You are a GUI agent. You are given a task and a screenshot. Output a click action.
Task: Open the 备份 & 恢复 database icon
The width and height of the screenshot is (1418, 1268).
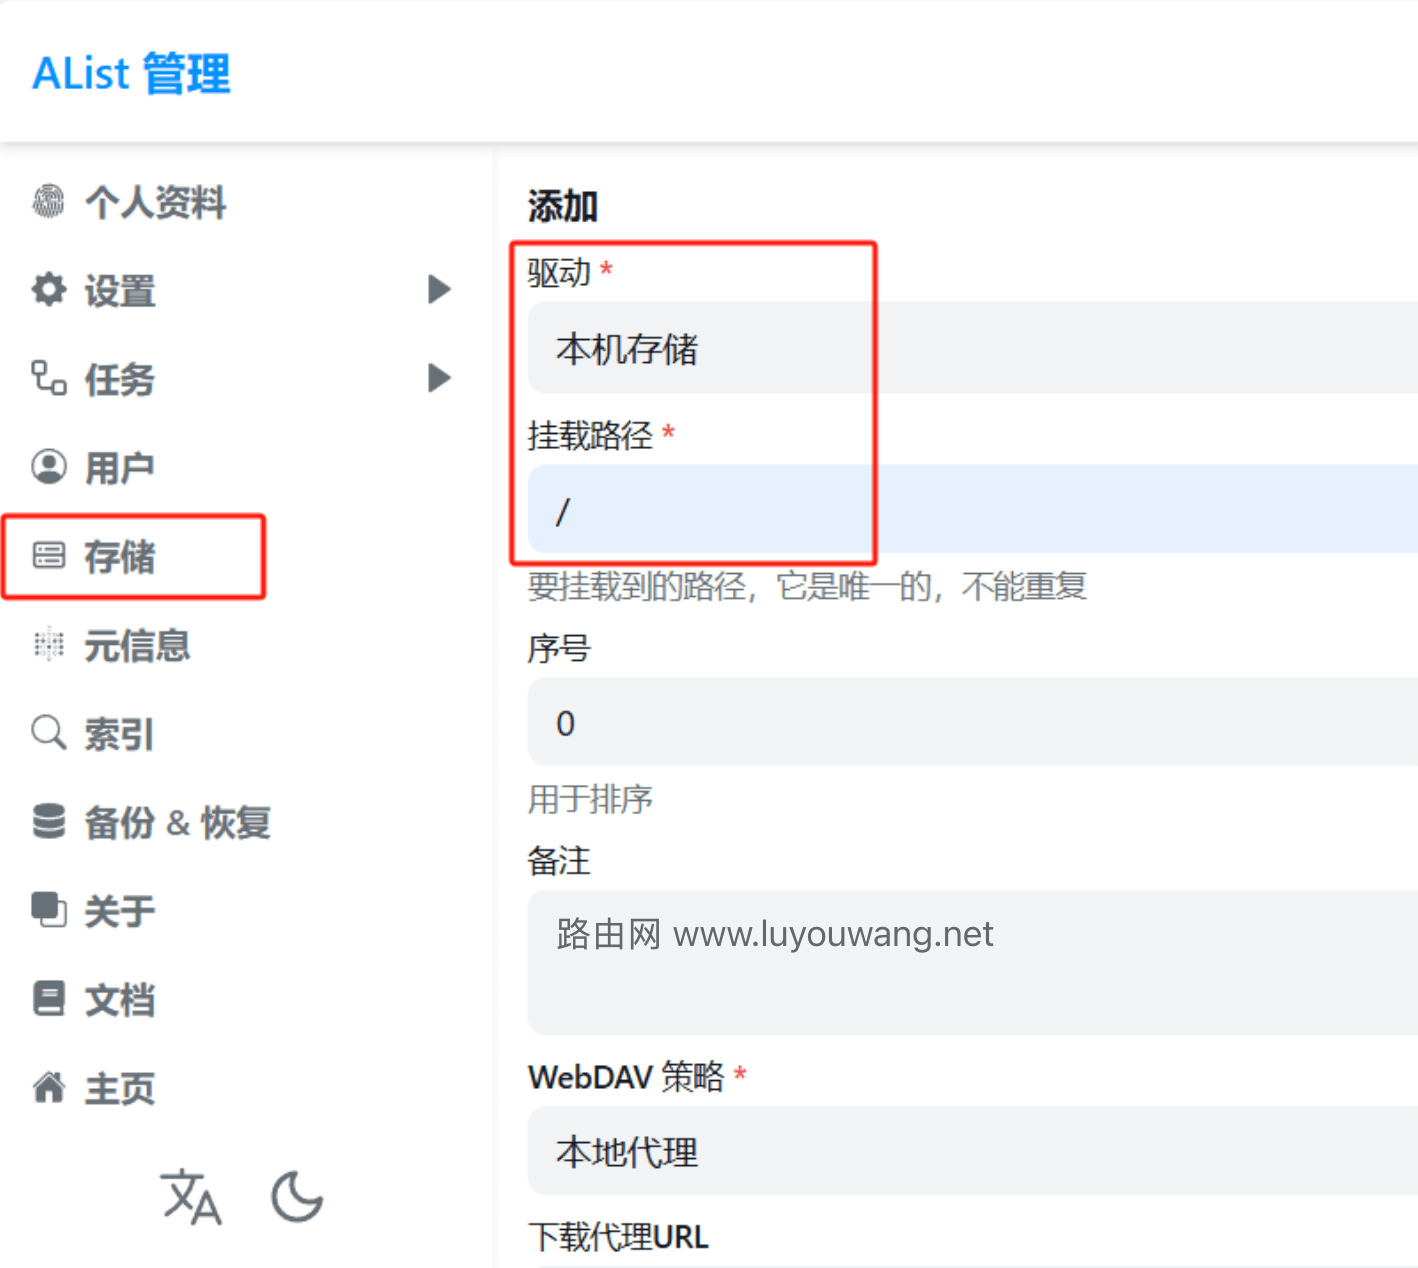click(x=49, y=821)
